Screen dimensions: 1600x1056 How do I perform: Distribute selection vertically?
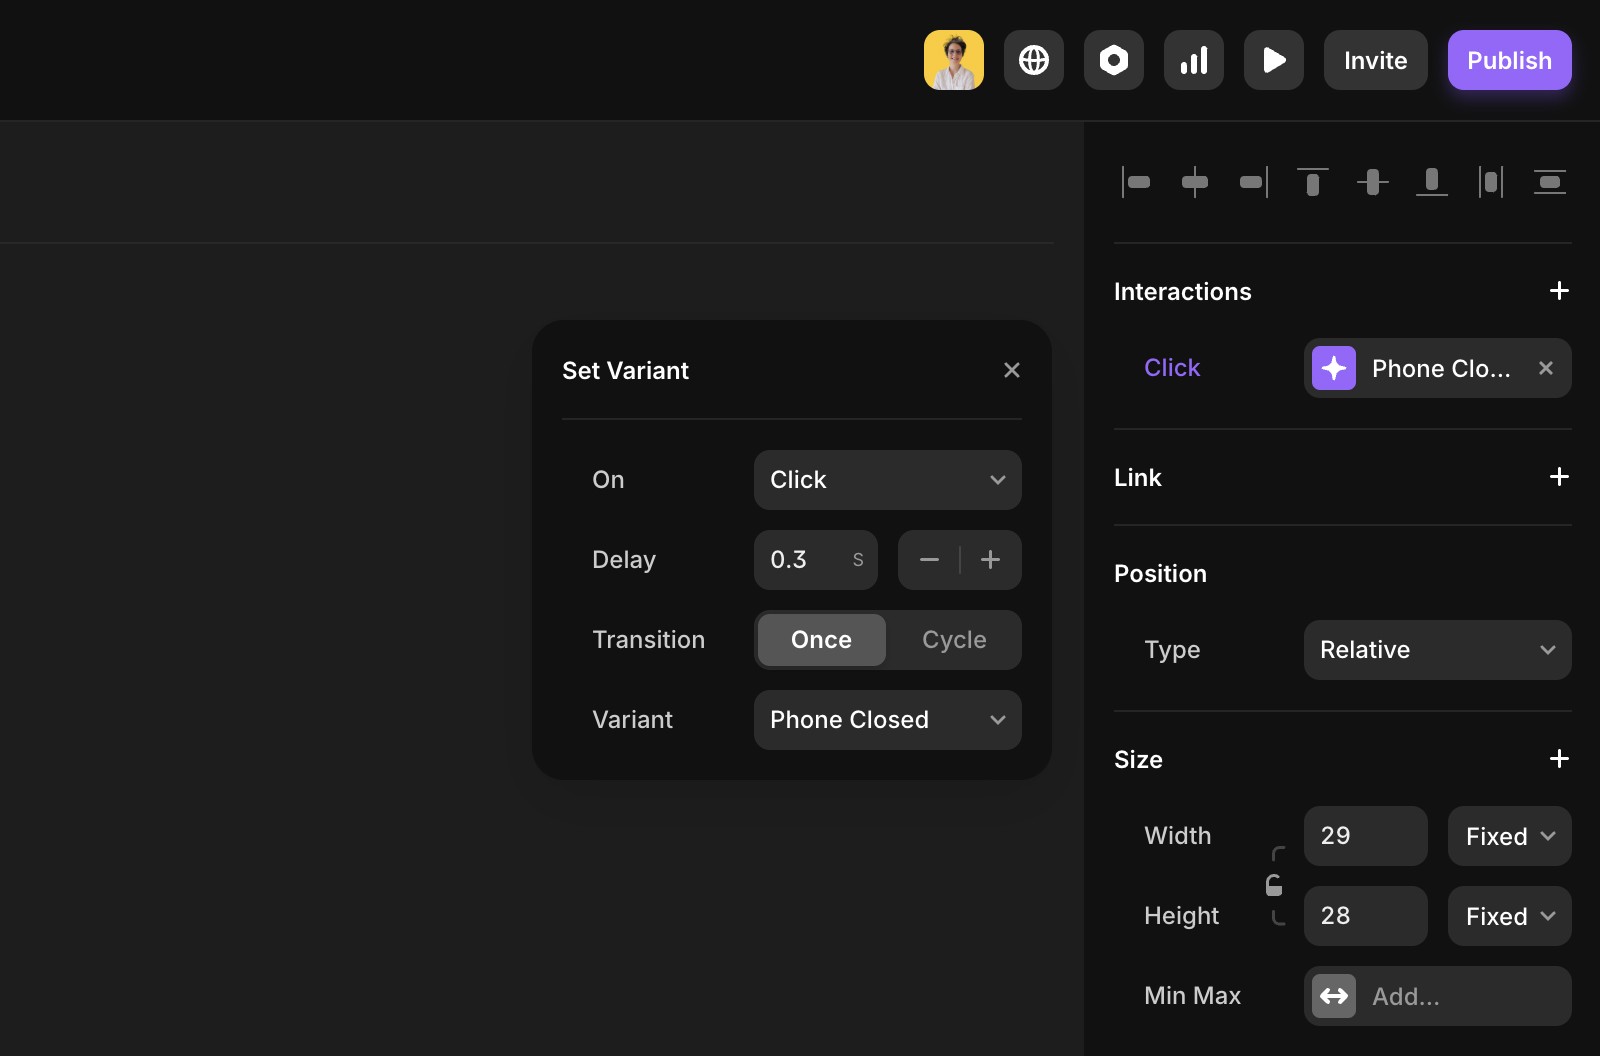click(x=1550, y=182)
